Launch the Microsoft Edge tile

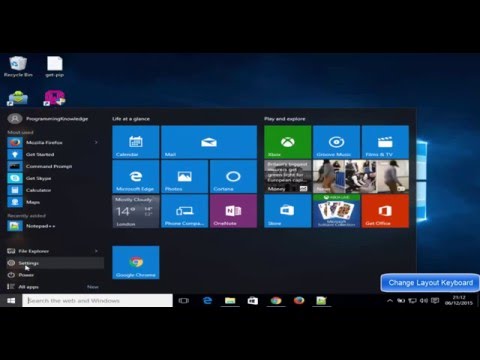coord(136,177)
